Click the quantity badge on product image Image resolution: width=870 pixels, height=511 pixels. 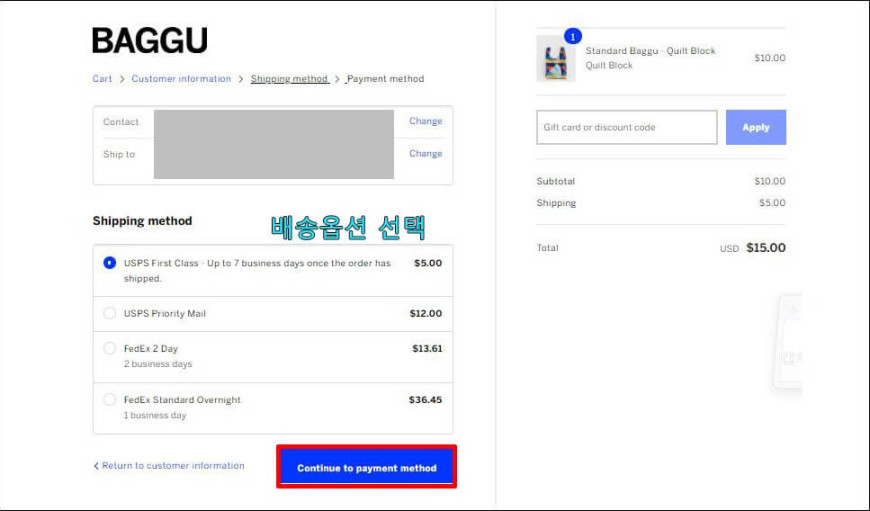click(x=573, y=37)
